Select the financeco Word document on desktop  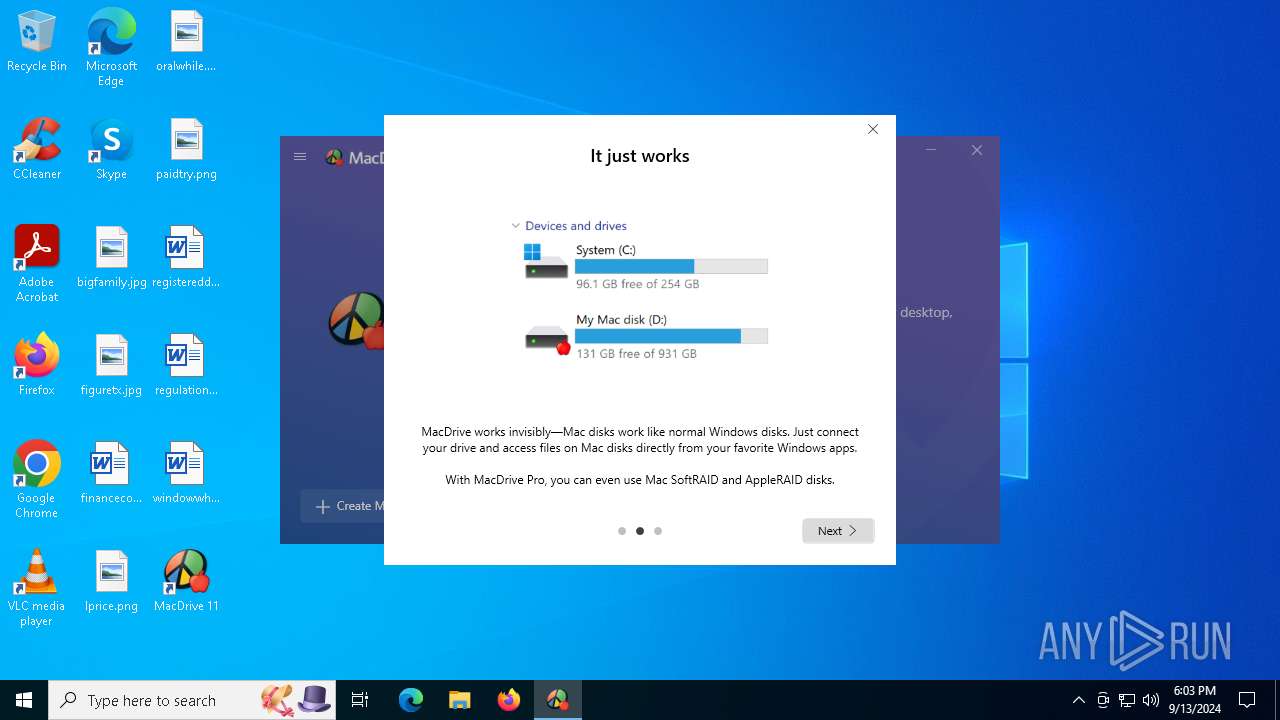point(112,473)
